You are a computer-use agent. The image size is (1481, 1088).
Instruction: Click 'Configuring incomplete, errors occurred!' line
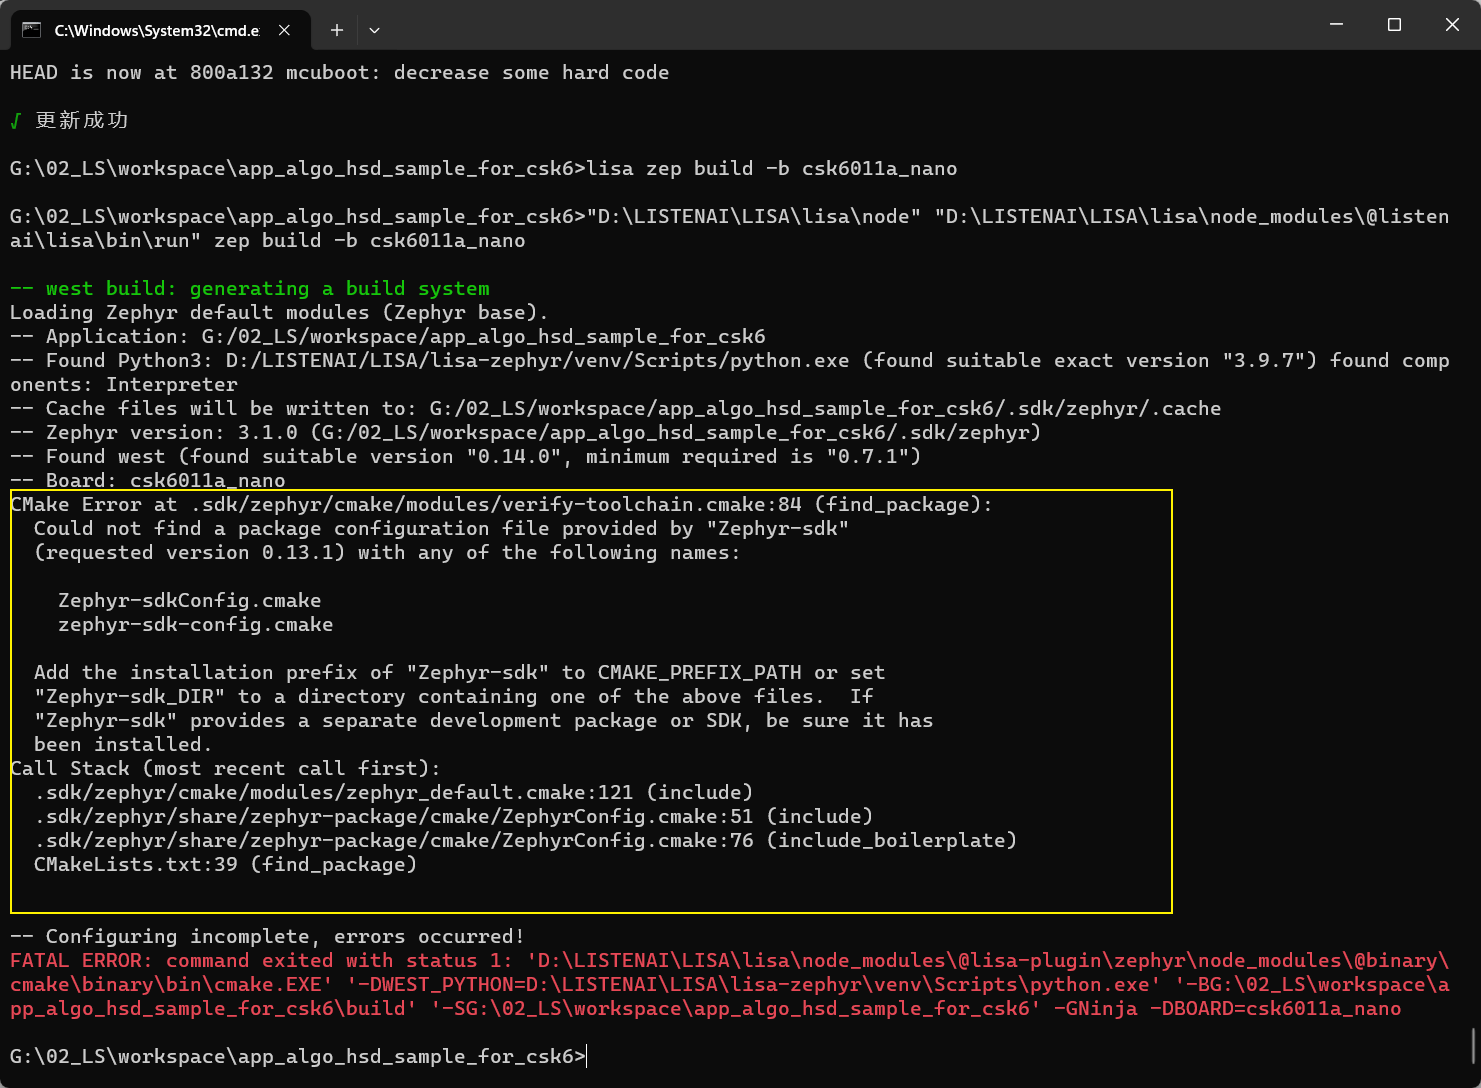(x=268, y=936)
